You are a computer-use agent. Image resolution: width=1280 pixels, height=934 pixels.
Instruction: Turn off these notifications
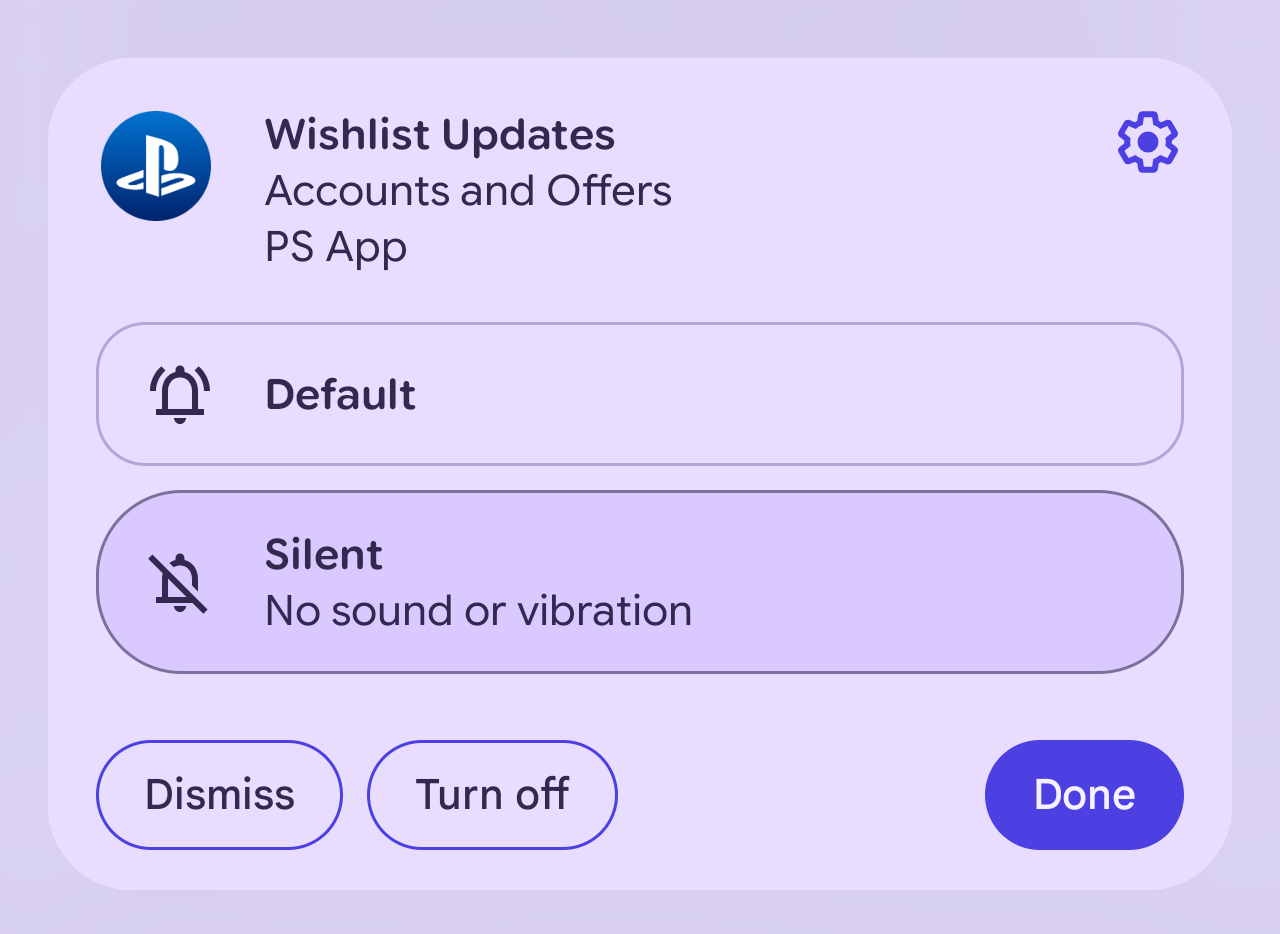(492, 795)
